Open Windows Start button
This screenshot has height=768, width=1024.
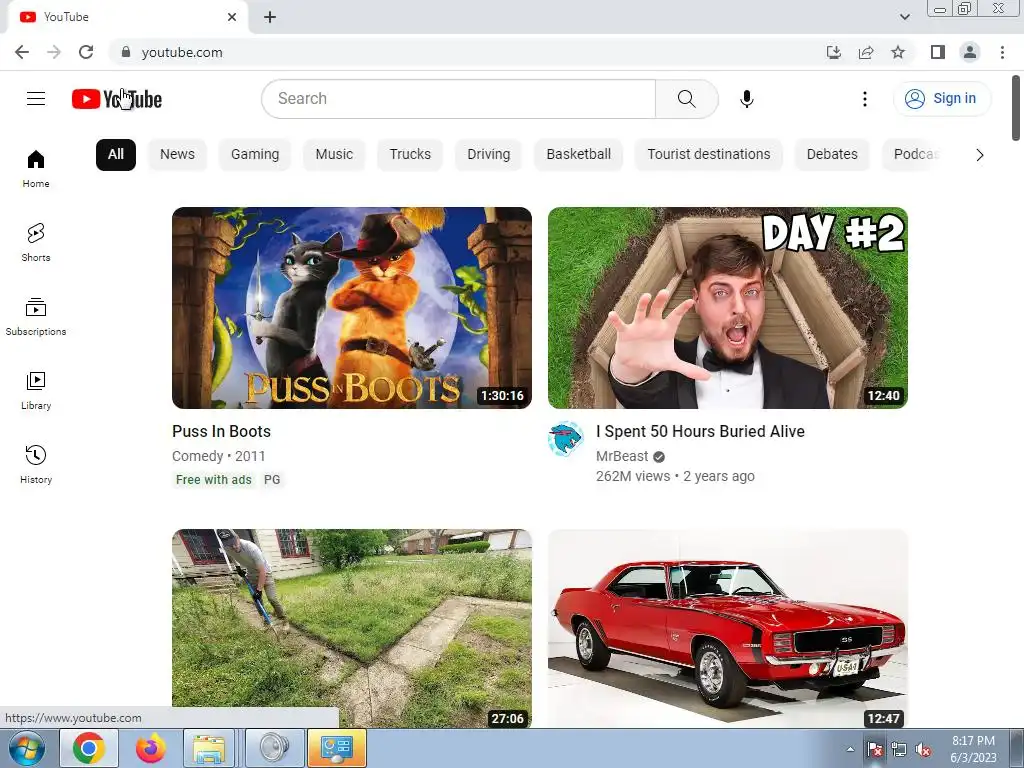click(27, 748)
